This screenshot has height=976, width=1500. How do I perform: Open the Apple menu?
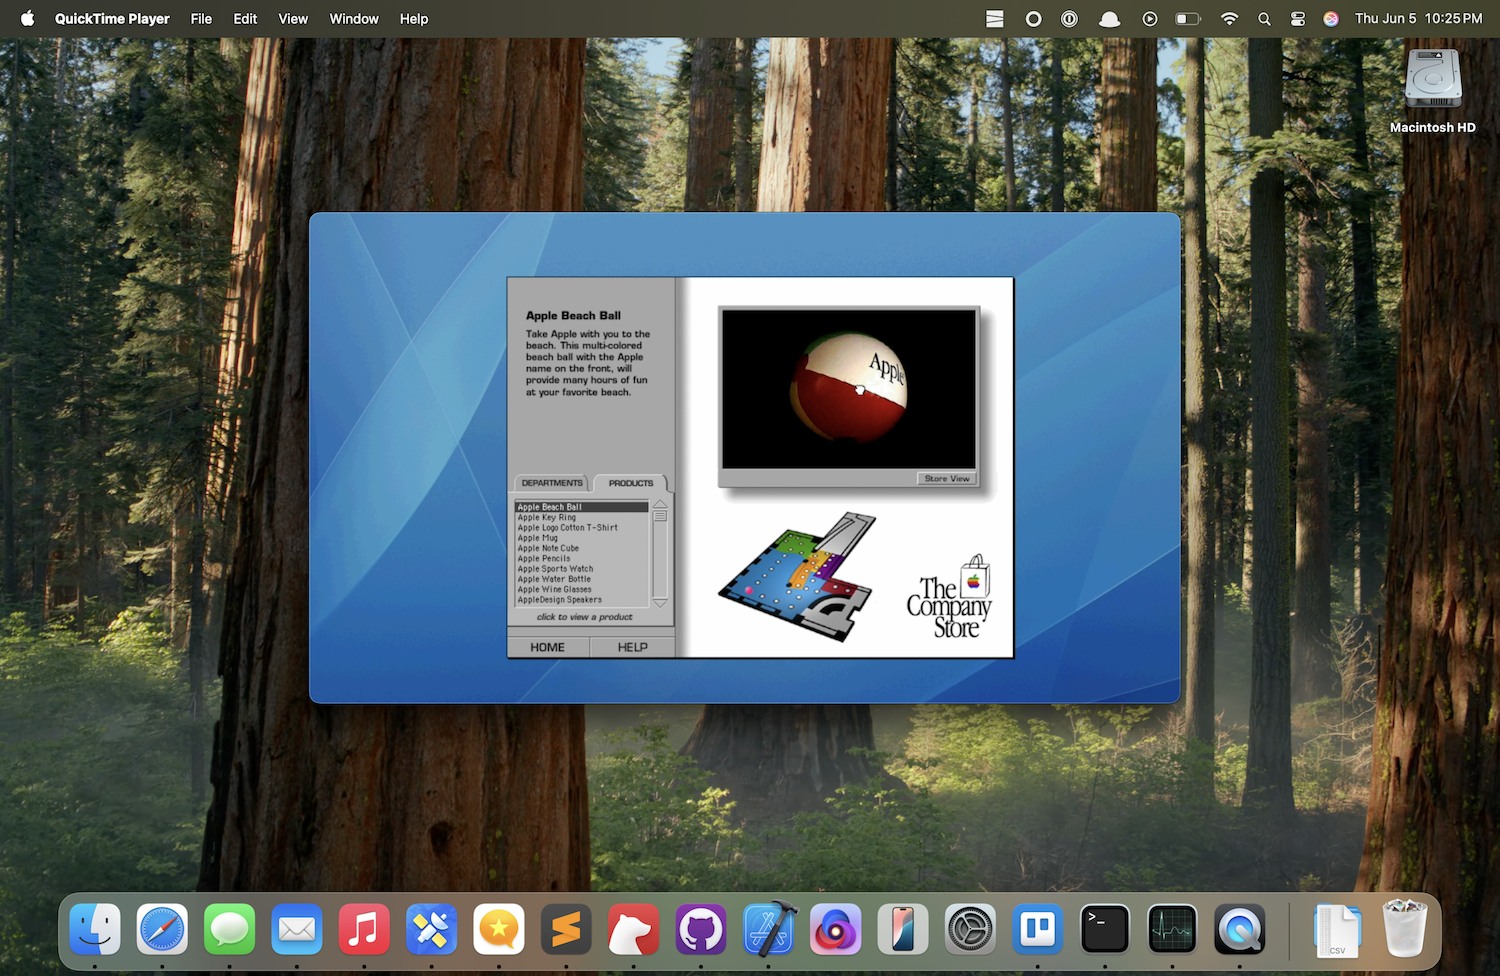tap(27, 18)
